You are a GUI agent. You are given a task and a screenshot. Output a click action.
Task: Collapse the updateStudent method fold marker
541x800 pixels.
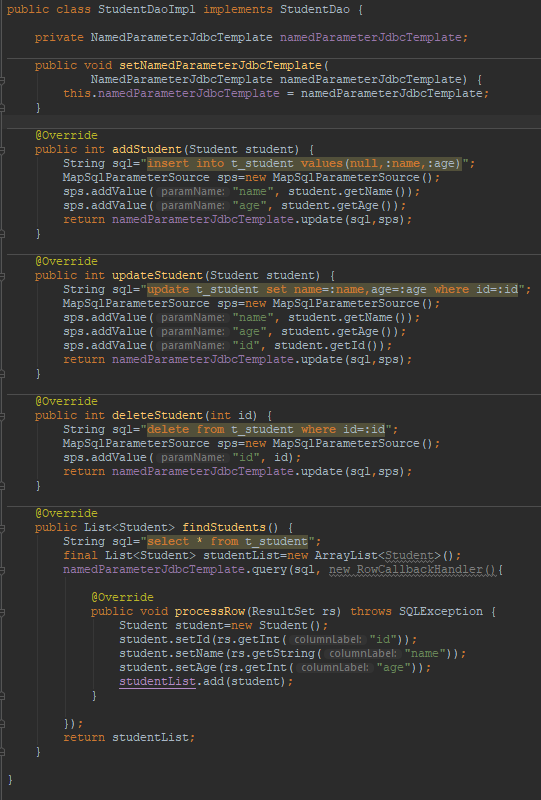tap(2, 276)
